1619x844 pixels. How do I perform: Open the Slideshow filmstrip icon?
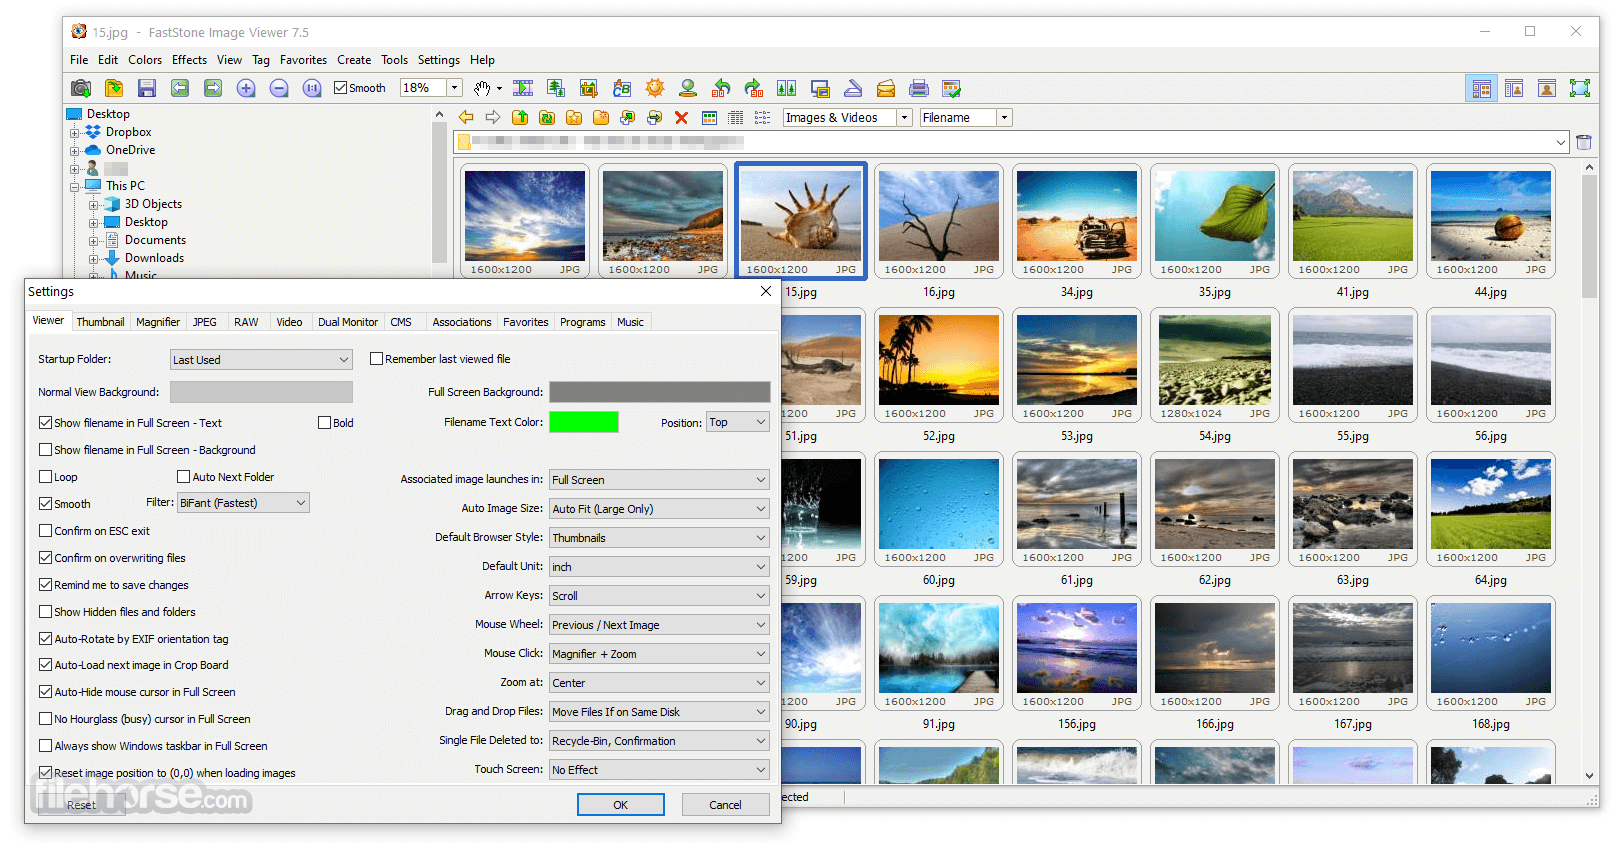(523, 88)
